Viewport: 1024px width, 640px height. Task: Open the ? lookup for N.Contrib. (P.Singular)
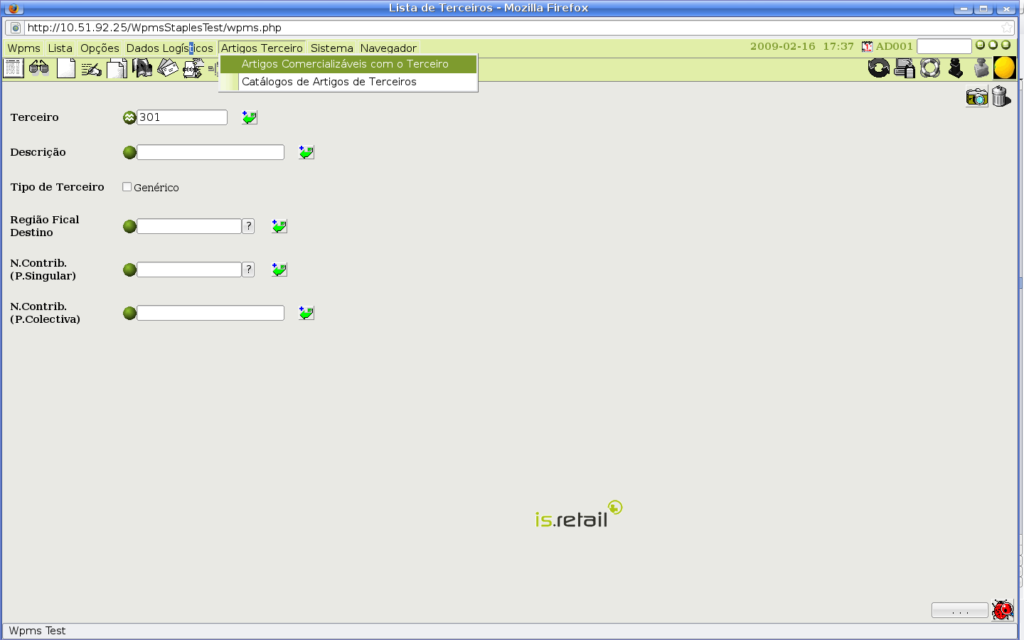click(248, 269)
